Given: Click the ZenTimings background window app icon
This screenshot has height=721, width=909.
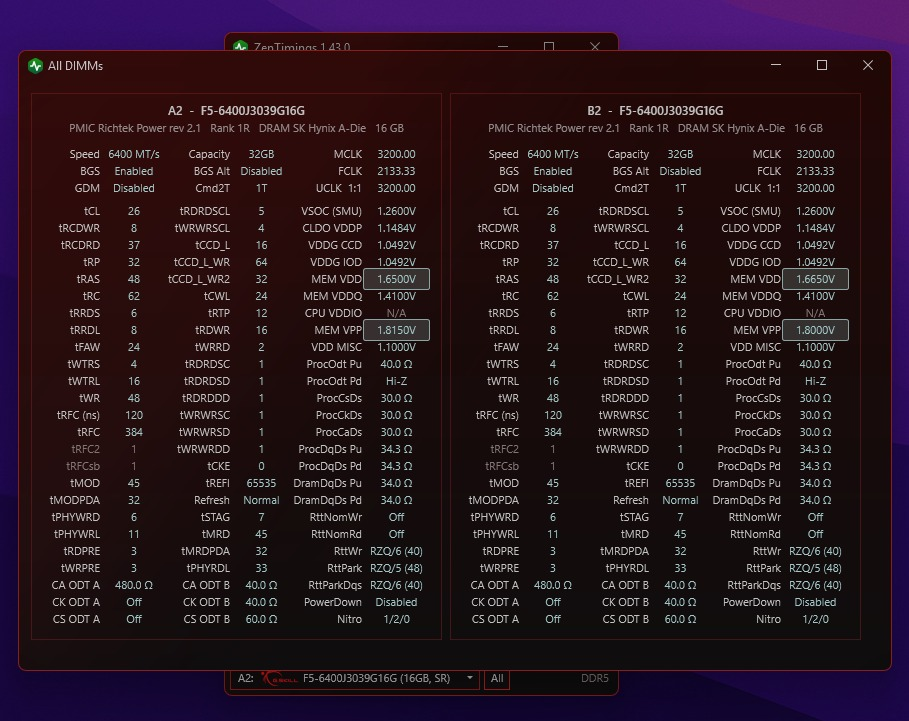Looking at the screenshot, I should click(x=240, y=46).
